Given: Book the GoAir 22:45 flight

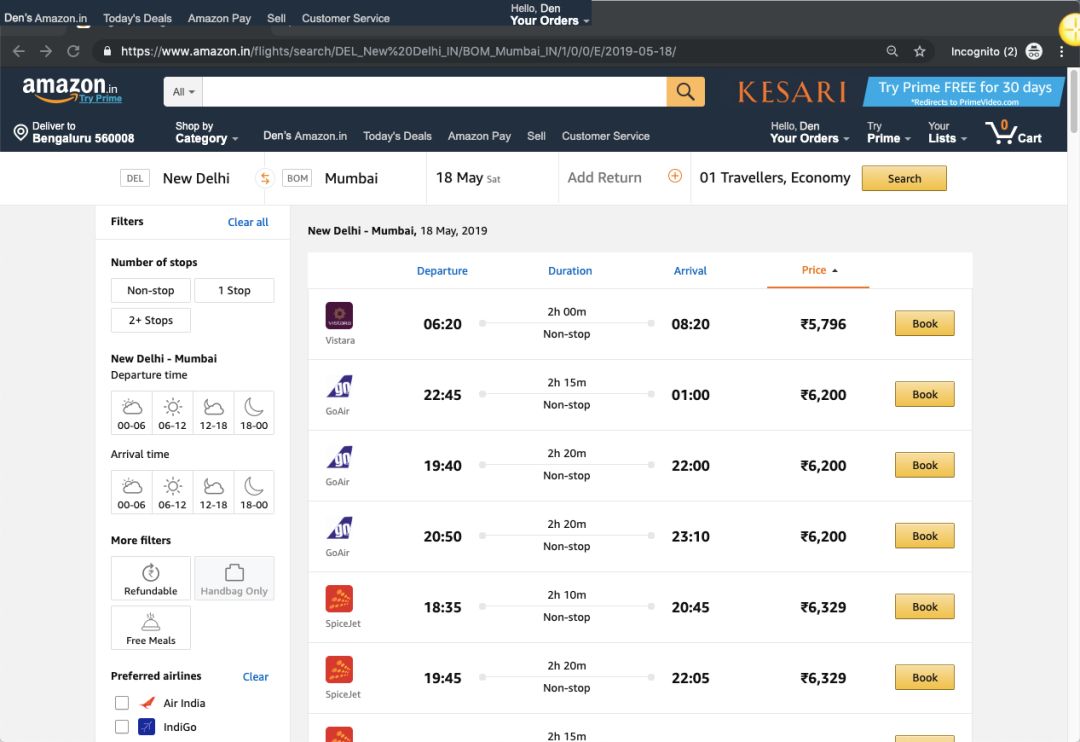Looking at the screenshot, I should tap(924, 394).
